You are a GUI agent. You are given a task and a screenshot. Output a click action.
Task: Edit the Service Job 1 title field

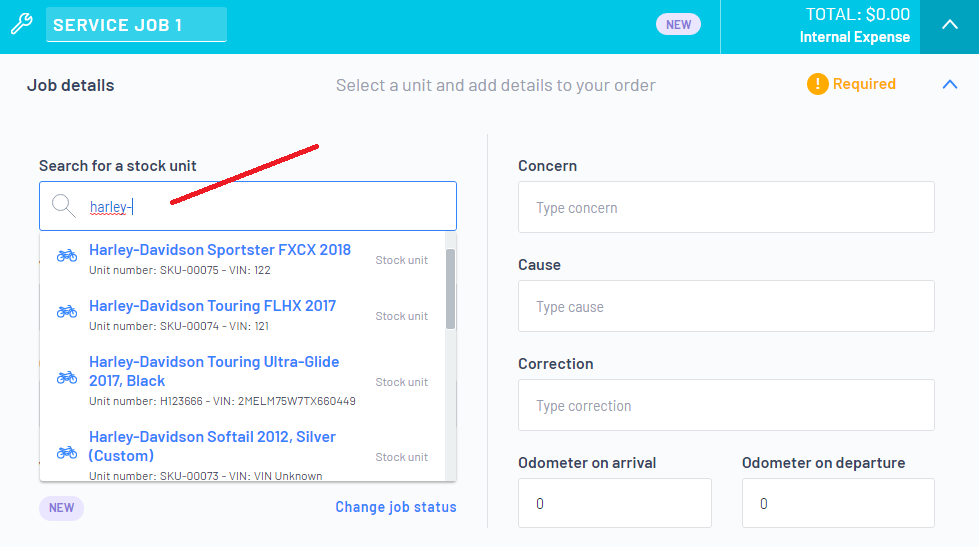pyautogui.click(x=136, y=25)
